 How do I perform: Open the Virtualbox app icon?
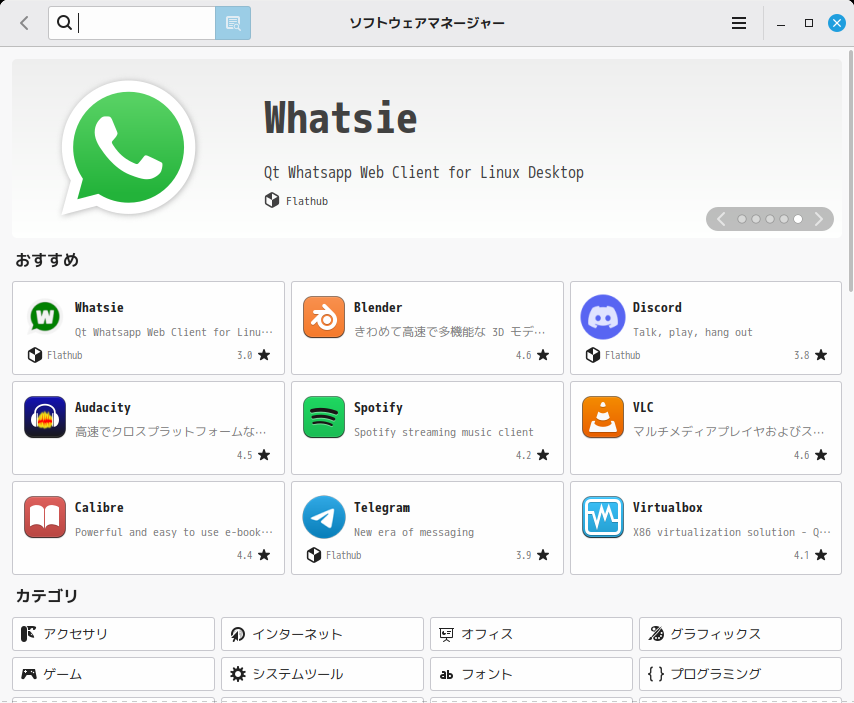point(603,517)
